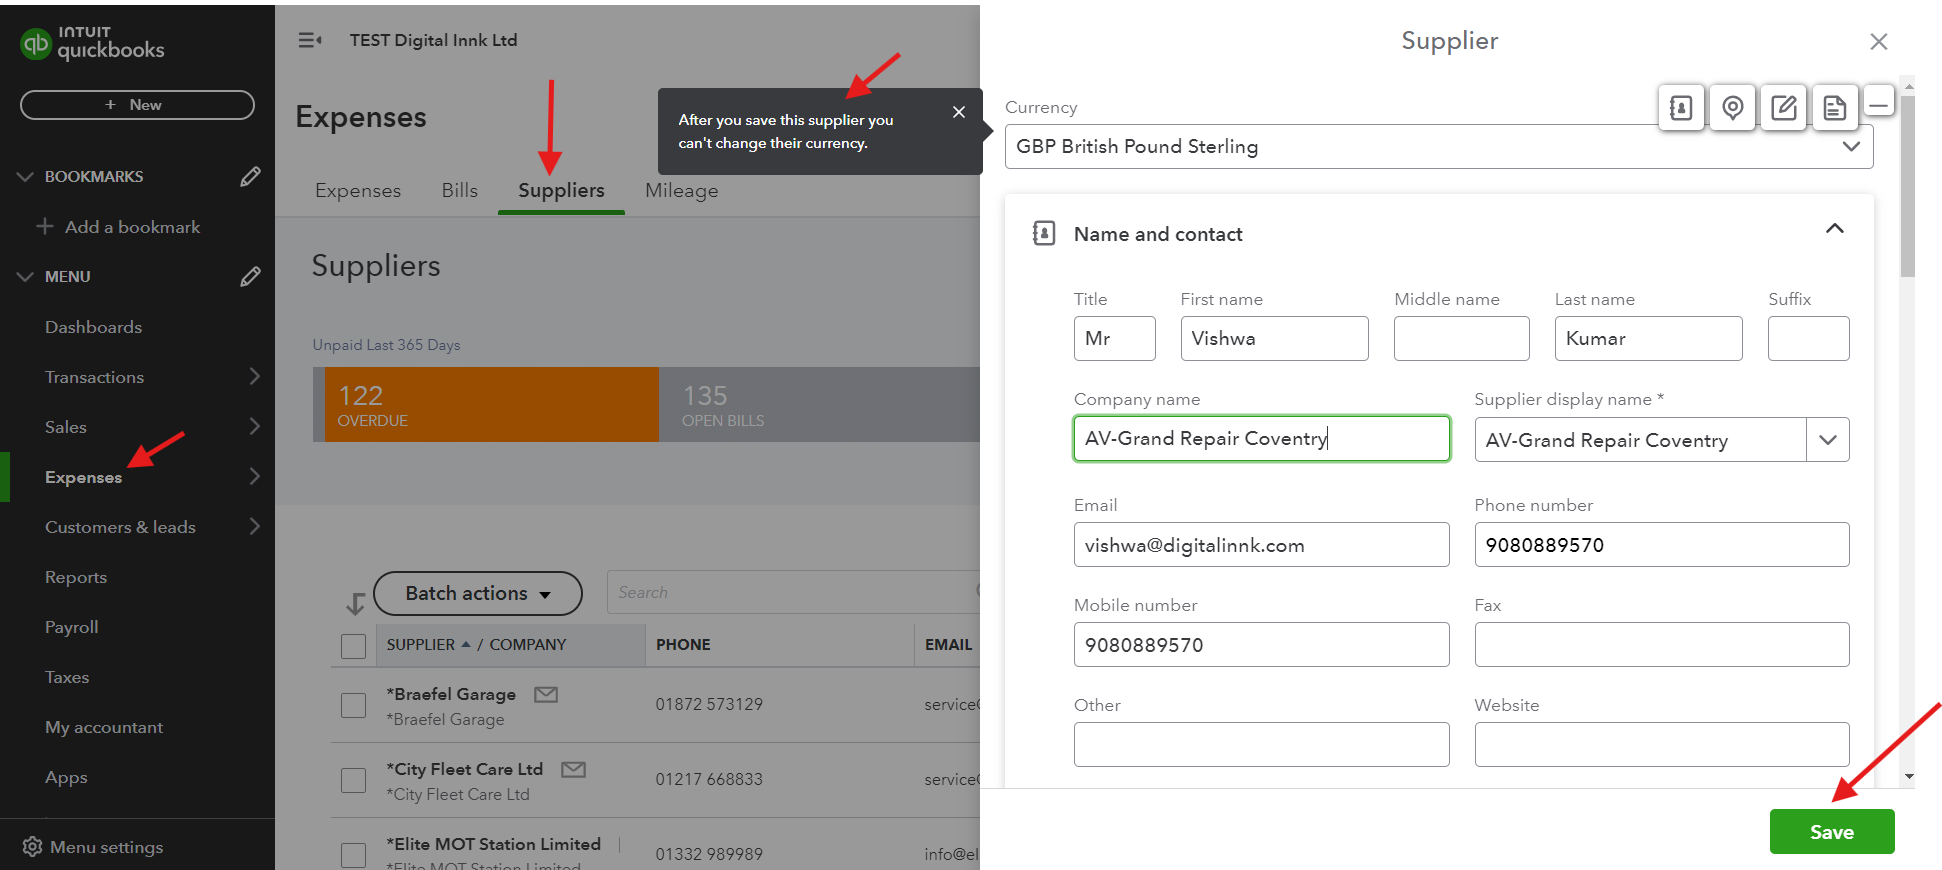Select the Braefel Garage row checkbox
This screenshot has width=1942, height=870.
click(x=353, y=705)
